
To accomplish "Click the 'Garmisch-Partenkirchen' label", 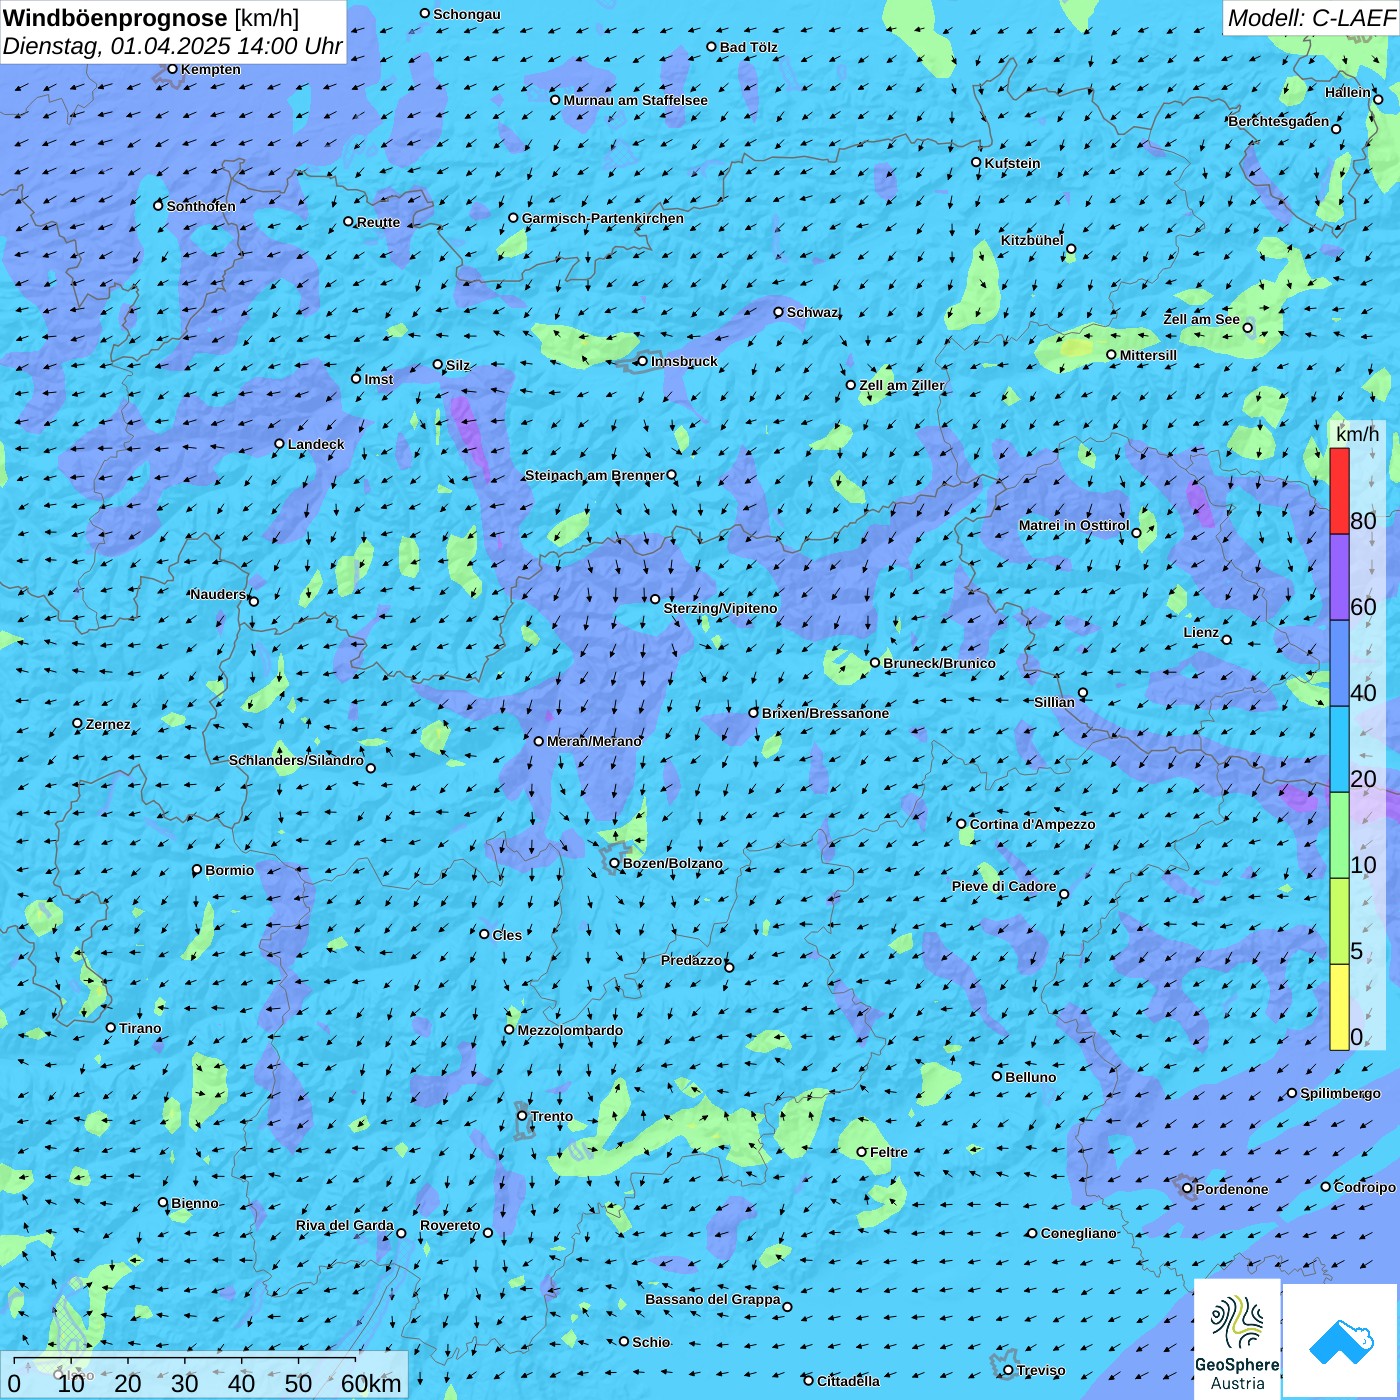I will tap(603, 218).
